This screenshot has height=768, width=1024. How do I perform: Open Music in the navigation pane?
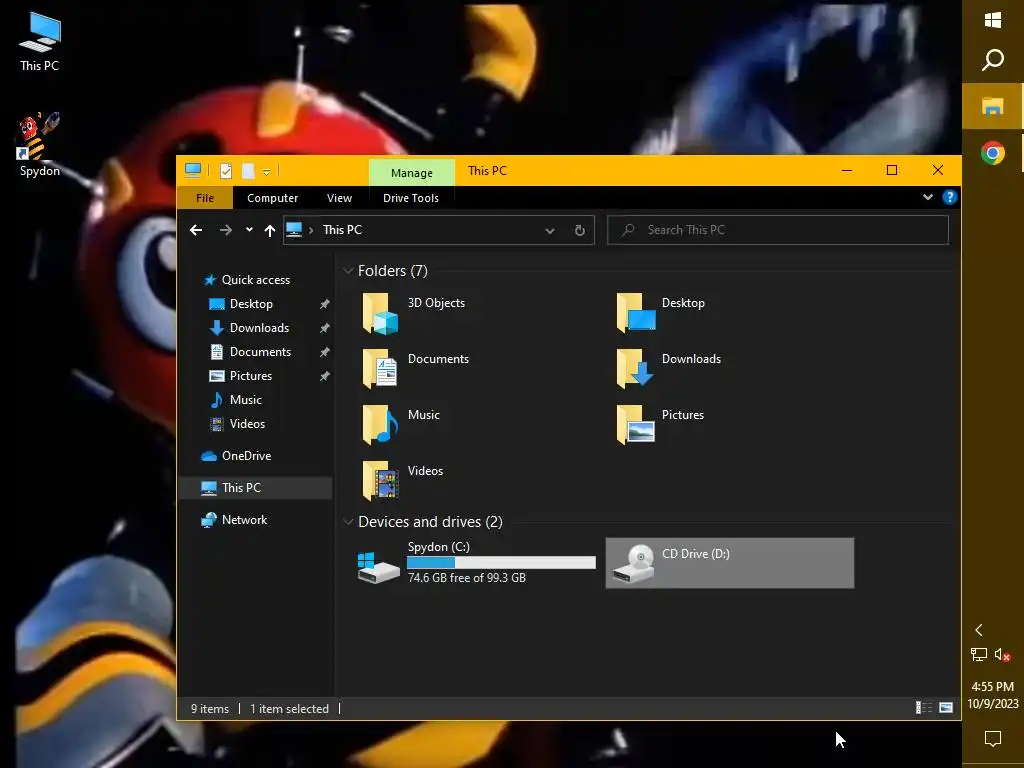click(x=246, y=400)
